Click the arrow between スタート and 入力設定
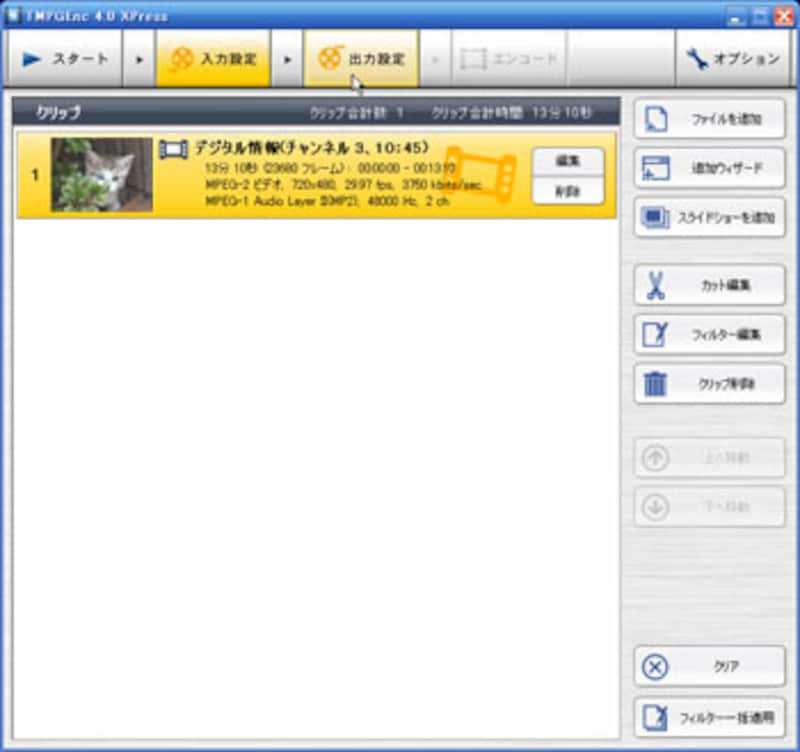The width and height of the screenshot is (800, 752). [x=139, y=59]
